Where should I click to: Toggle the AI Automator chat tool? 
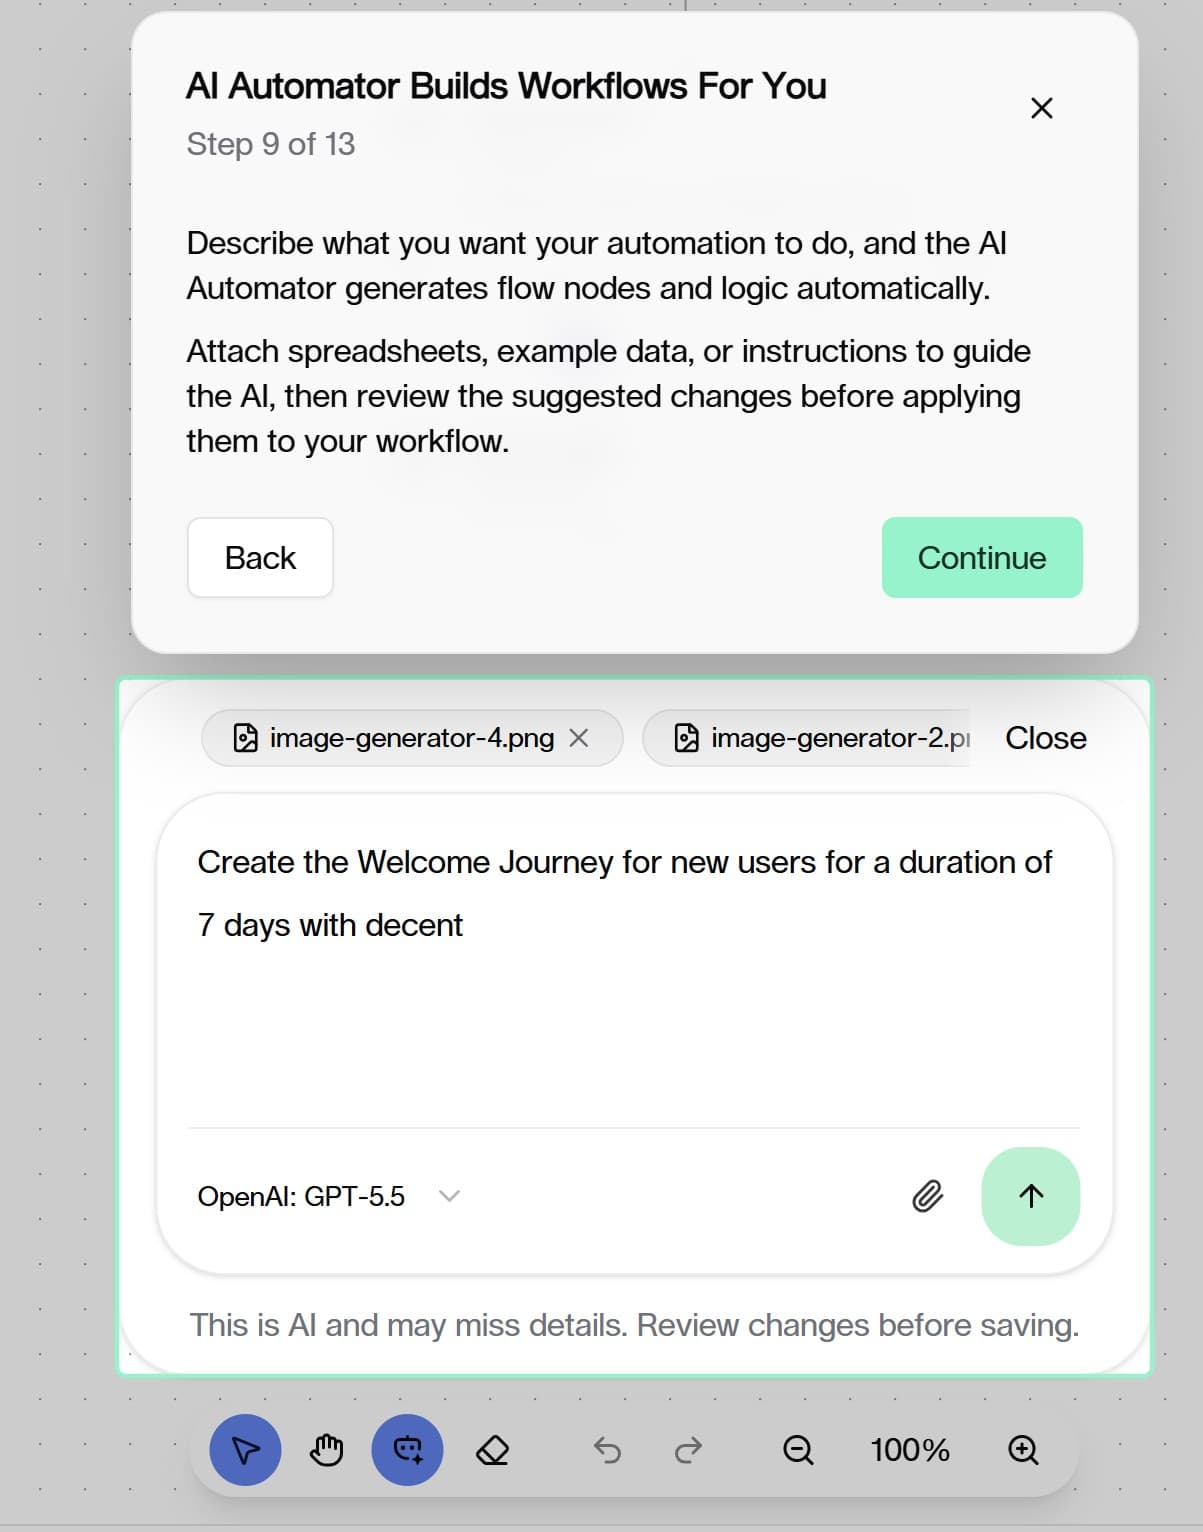(407, 1449)
